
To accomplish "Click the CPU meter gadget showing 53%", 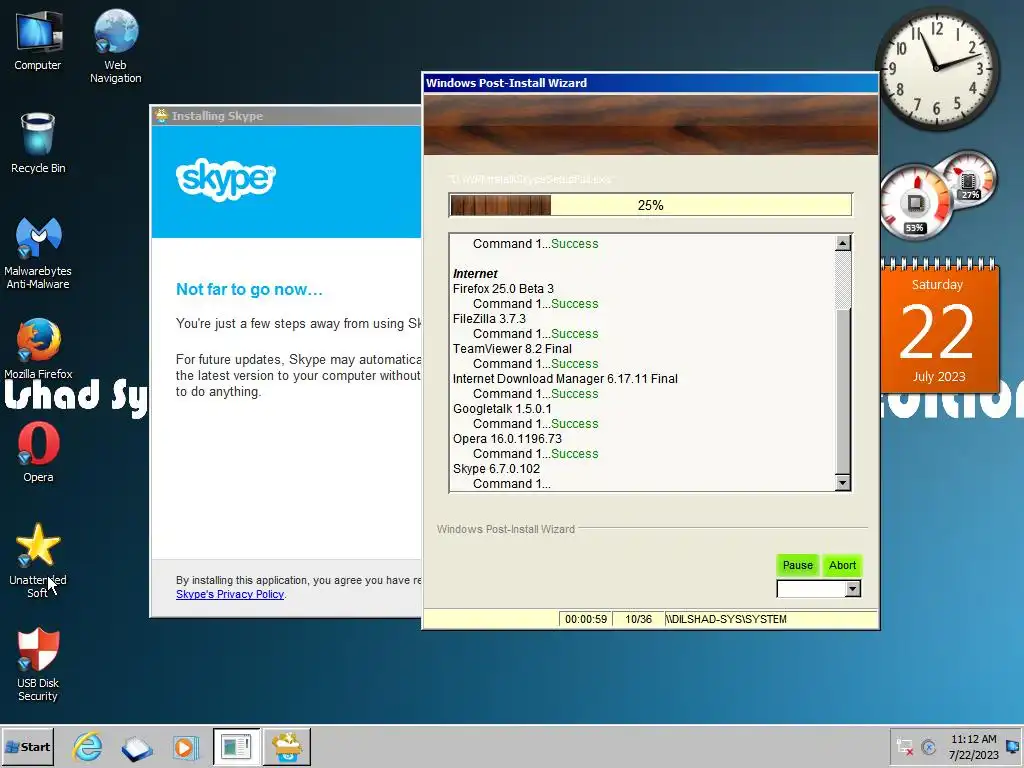I will click(914, 202).
